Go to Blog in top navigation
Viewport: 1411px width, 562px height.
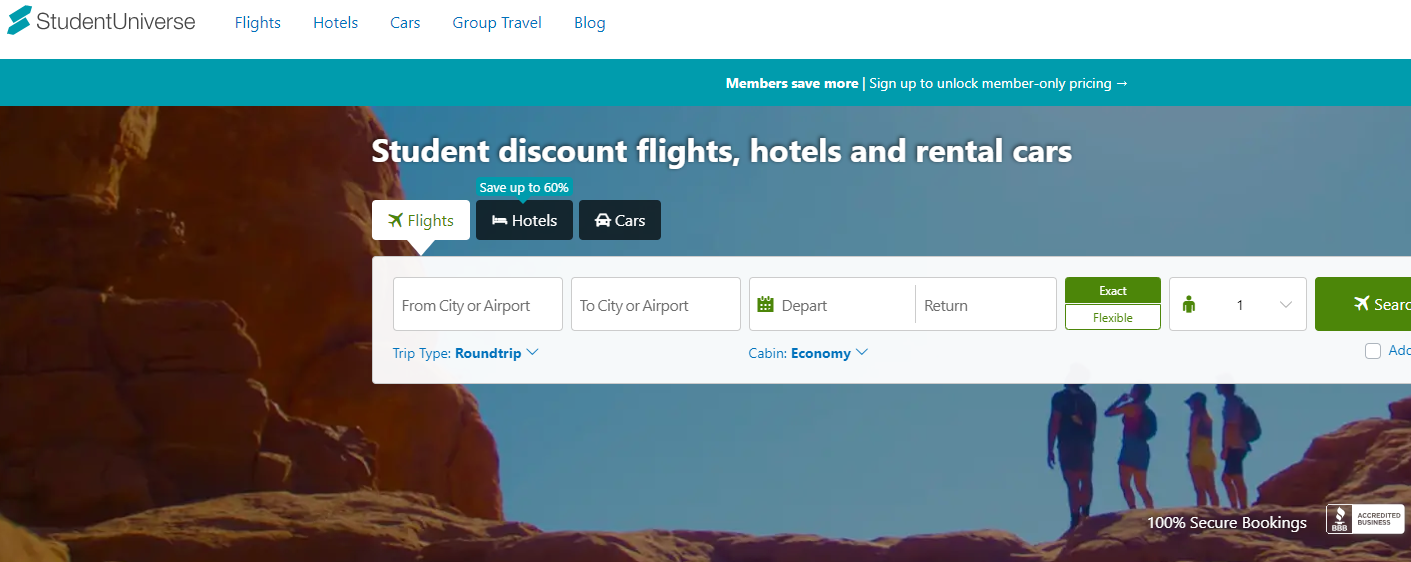pyautogui.click(x=590, y=23)
